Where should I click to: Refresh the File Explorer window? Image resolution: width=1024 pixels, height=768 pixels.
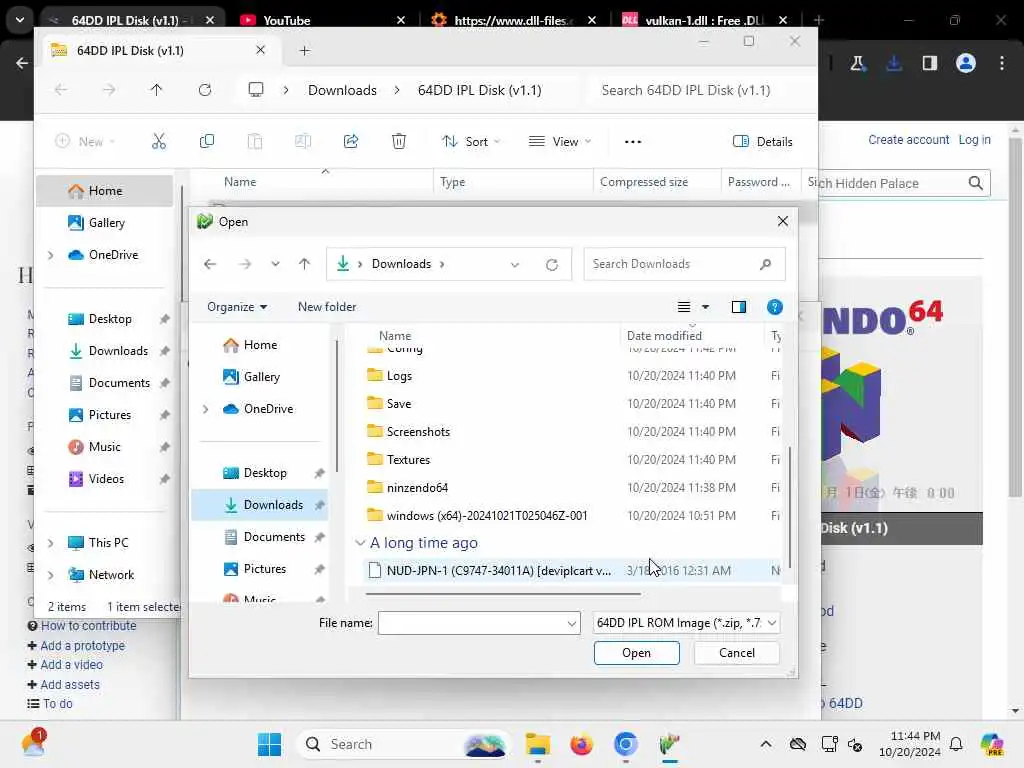coord(204,90)
